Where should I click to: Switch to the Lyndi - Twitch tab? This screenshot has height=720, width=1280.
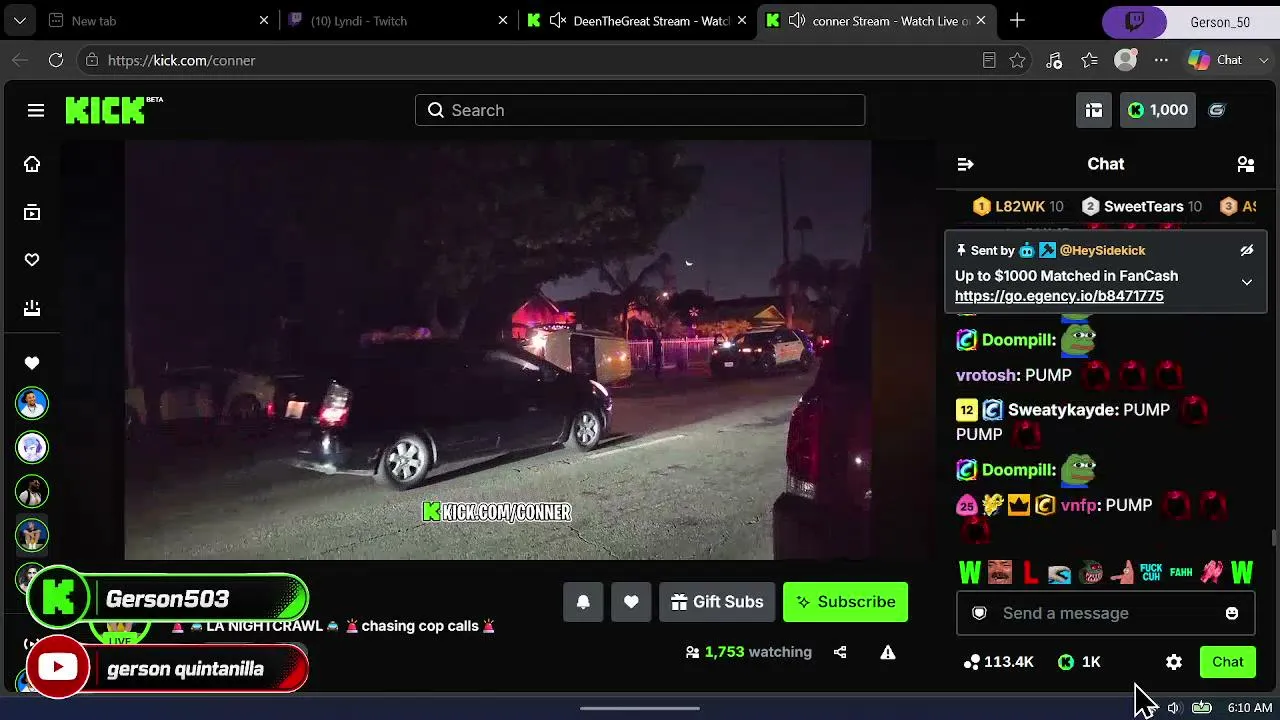tap(398, 21)
